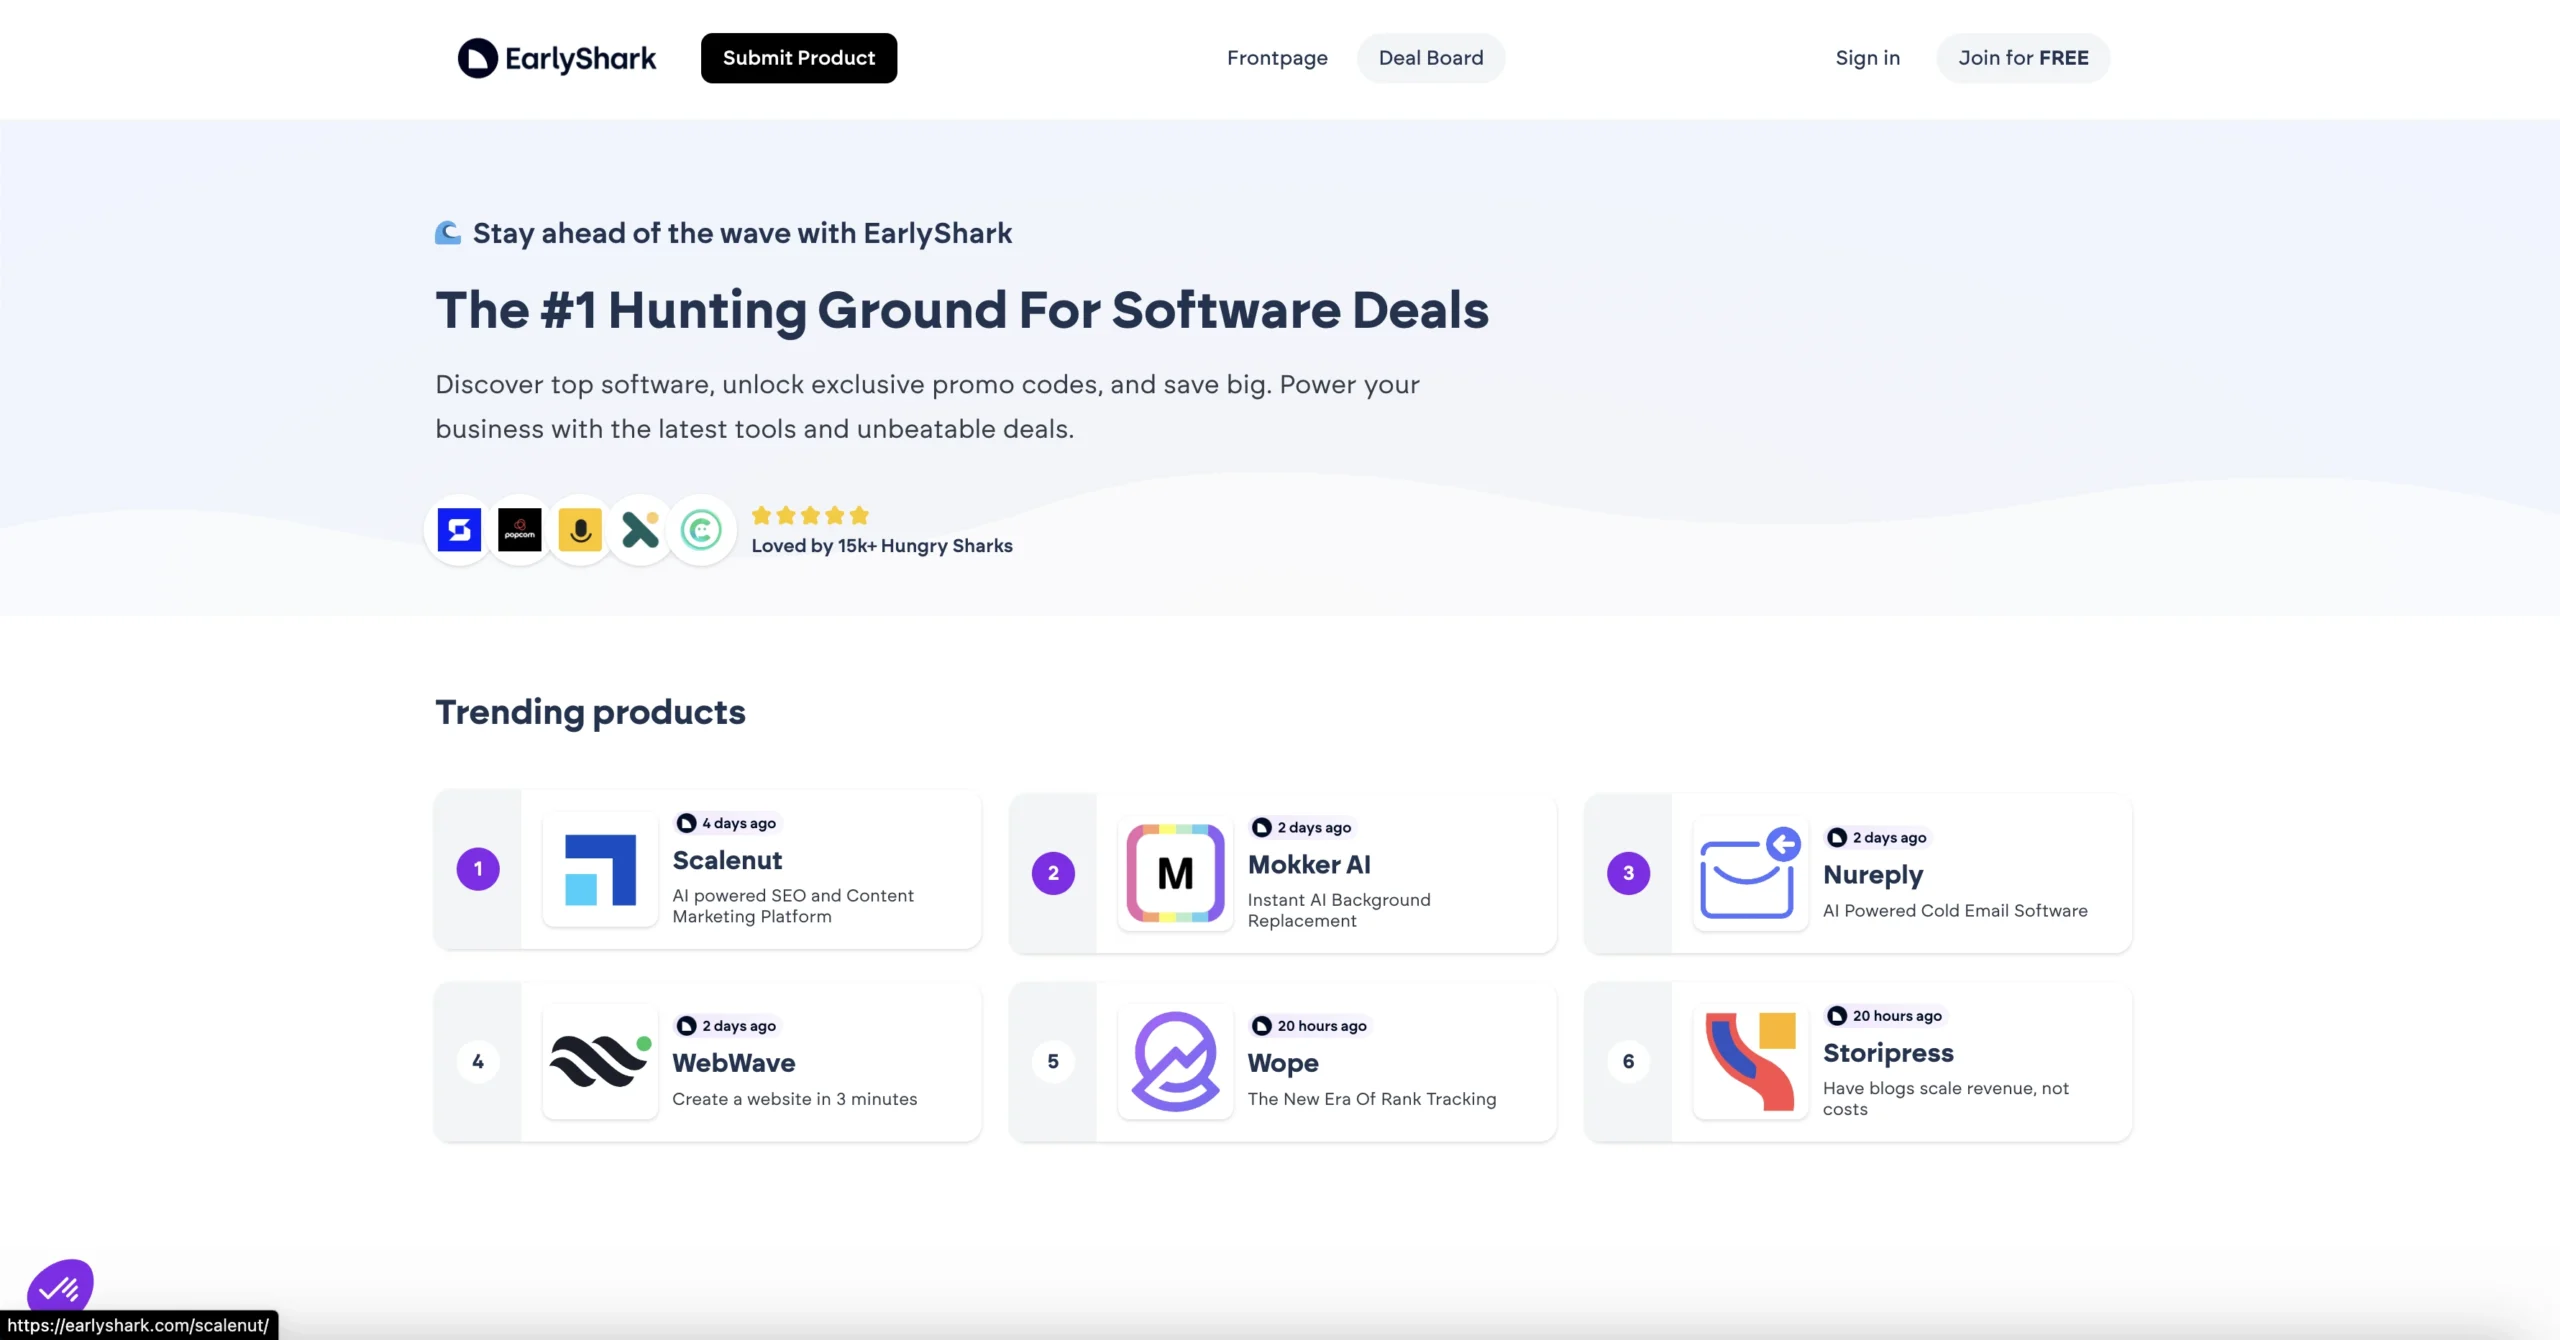Click '20 hours ago' tag on Wope
The width and height of the screenshot is (2560, 1340).
coord(1309,1025)
